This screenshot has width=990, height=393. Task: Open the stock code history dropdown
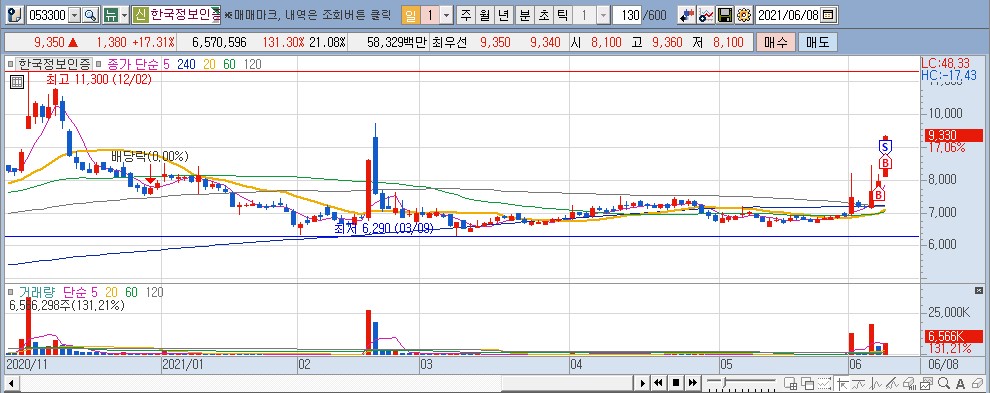[74, 15]
